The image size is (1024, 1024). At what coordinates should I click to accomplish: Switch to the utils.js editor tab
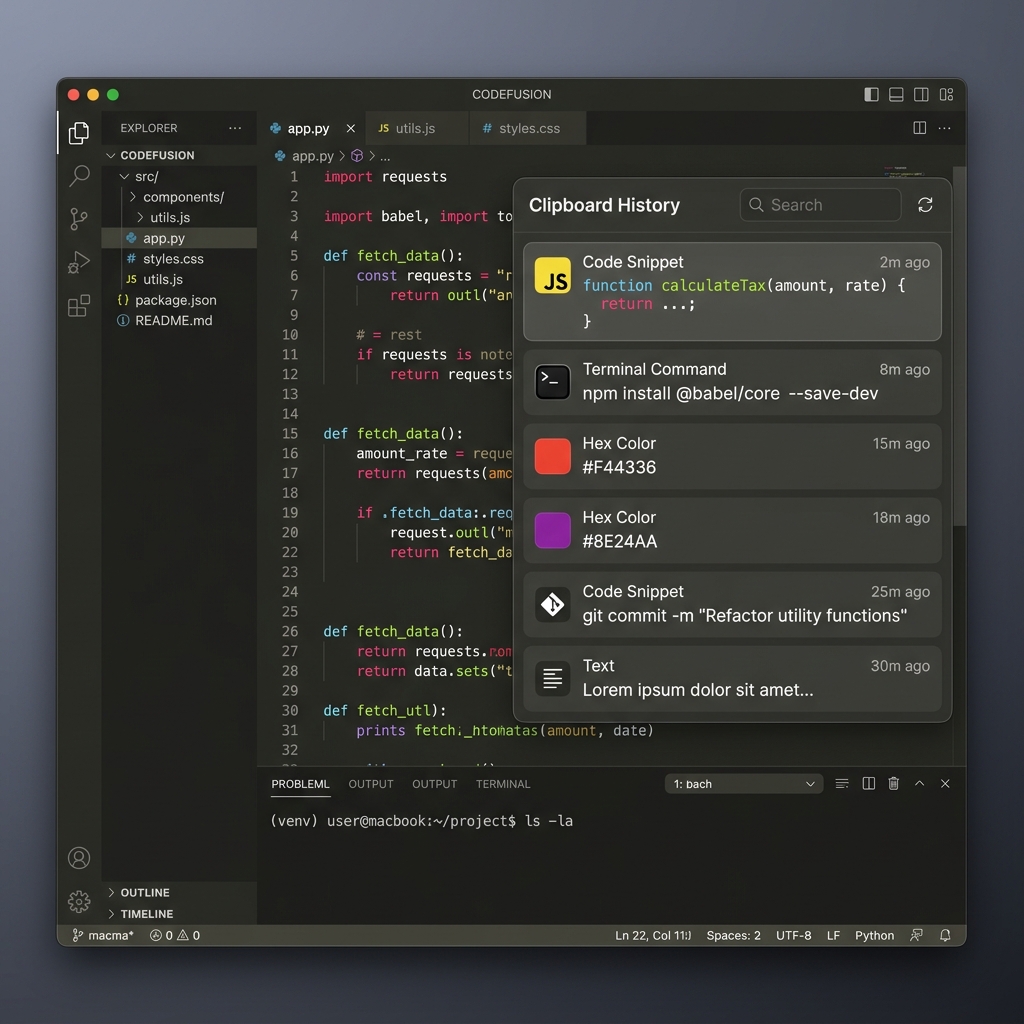point(416,129)
